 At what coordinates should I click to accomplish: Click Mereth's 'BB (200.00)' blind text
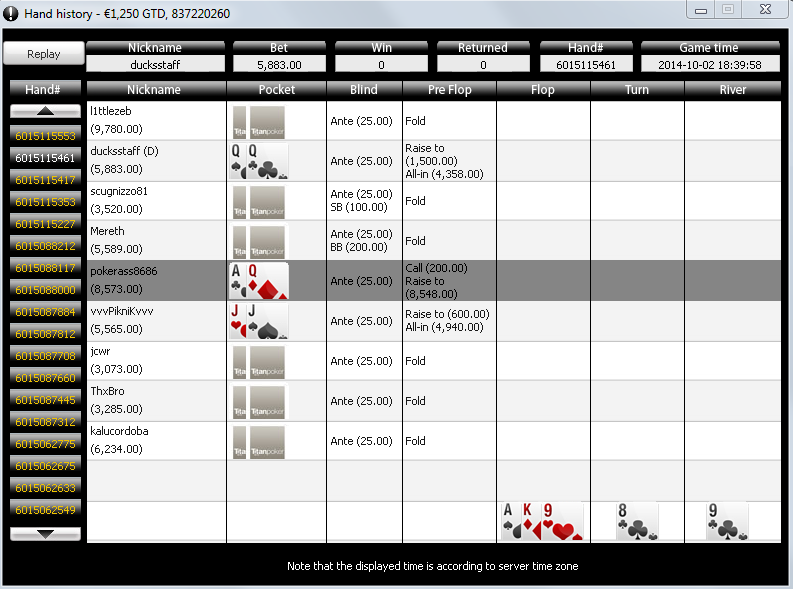[359, 247]
